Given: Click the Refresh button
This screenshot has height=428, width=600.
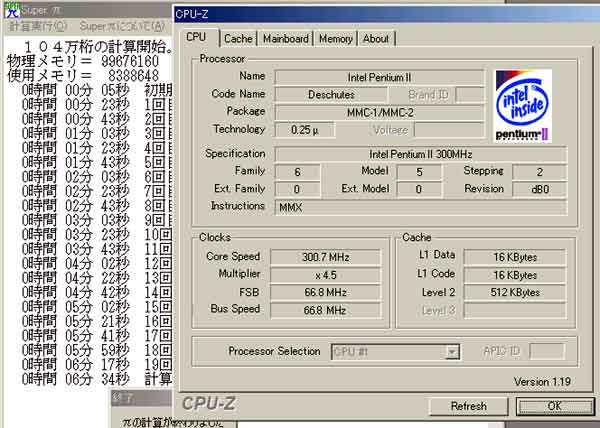Looking at the screenshot, I should [469, 406].
